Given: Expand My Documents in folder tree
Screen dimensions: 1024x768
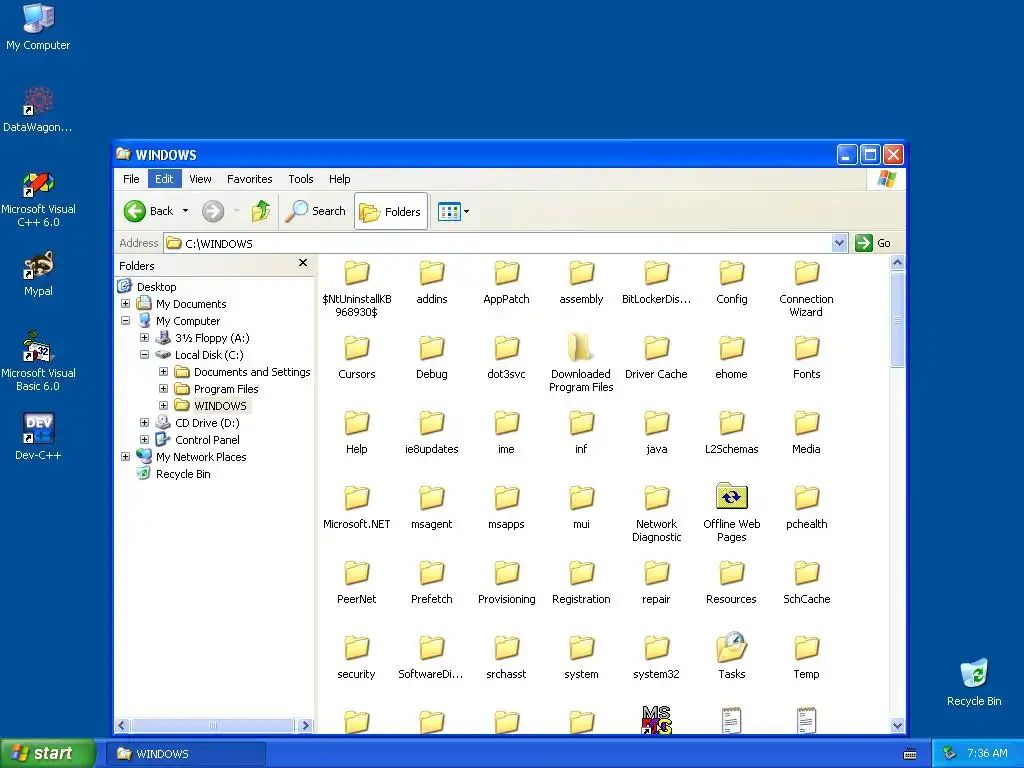Looking at the screenshot, I should pyautogui.click(x=125, y=304).
